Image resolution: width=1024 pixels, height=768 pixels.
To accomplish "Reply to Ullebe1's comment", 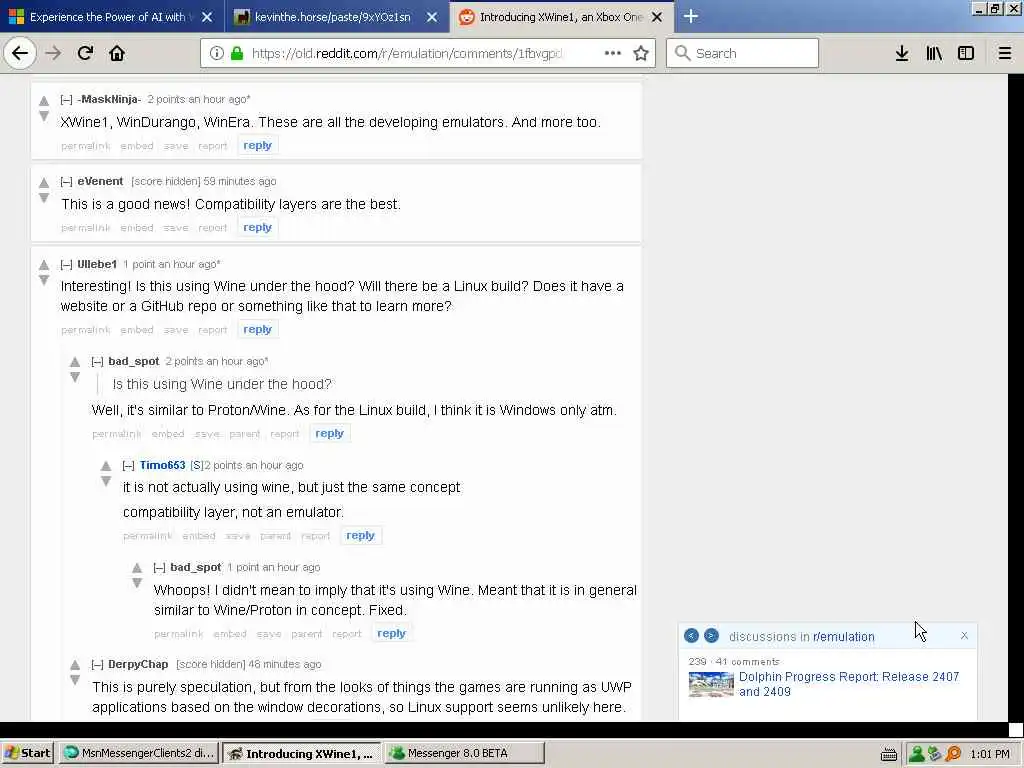I will (257, 329).
